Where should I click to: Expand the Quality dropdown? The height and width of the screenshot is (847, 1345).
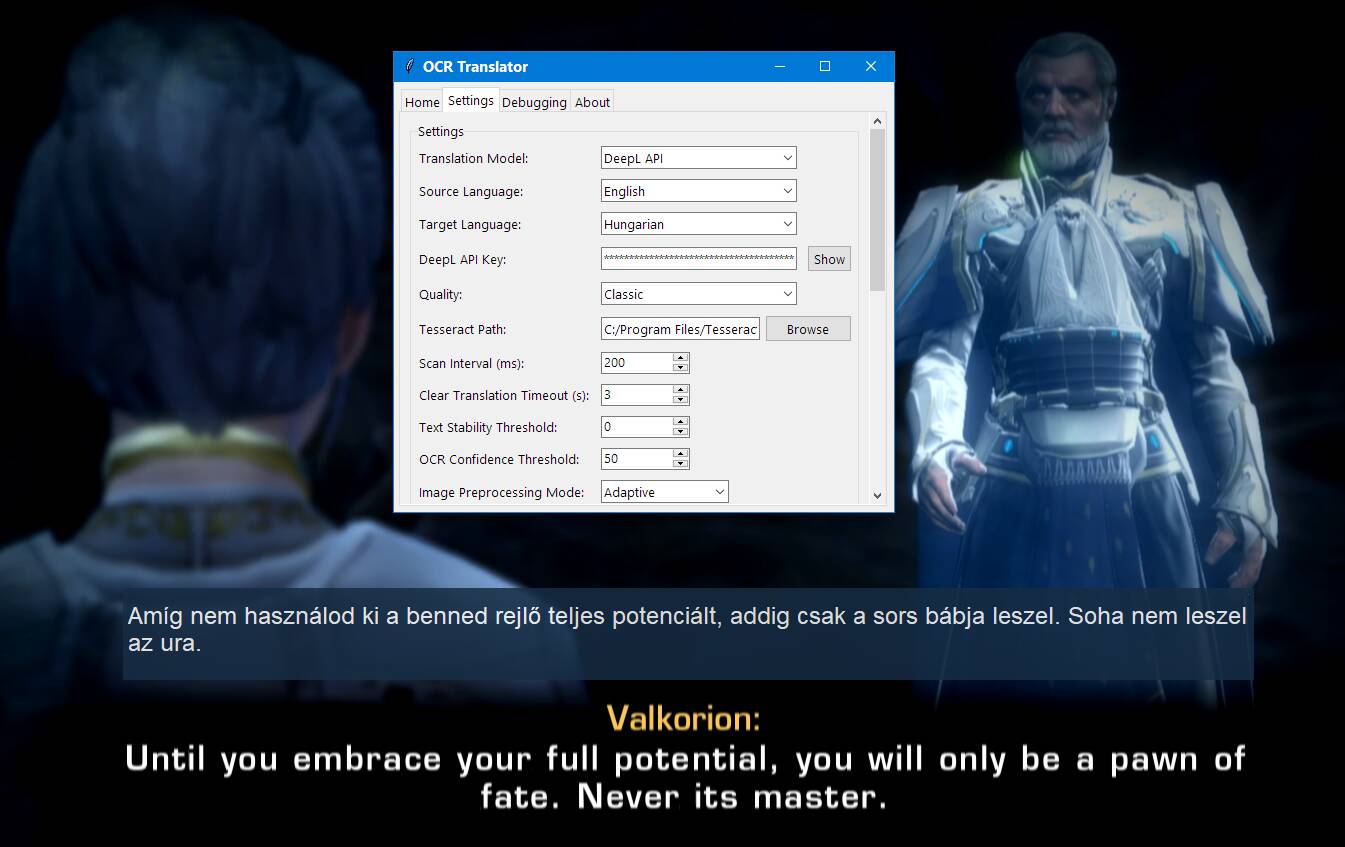click(698, 294)
